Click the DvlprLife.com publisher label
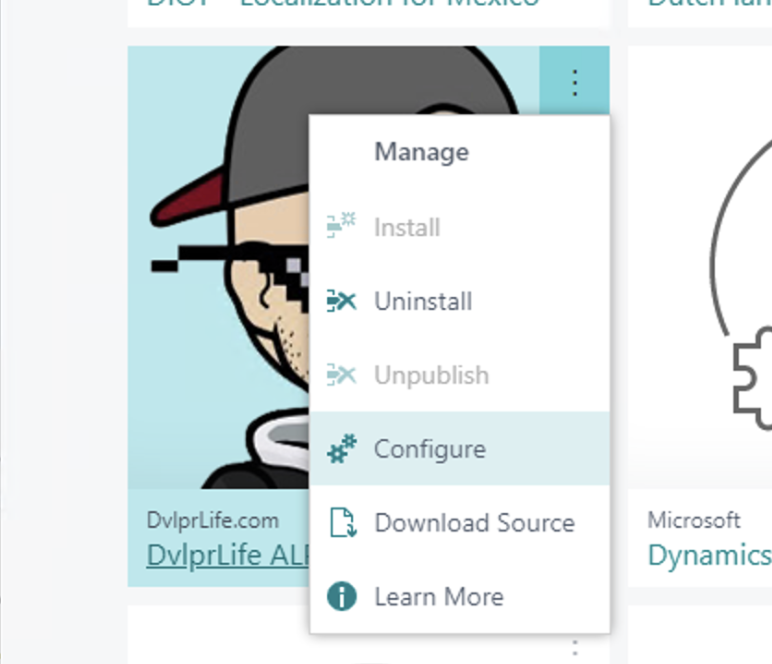 212,520
